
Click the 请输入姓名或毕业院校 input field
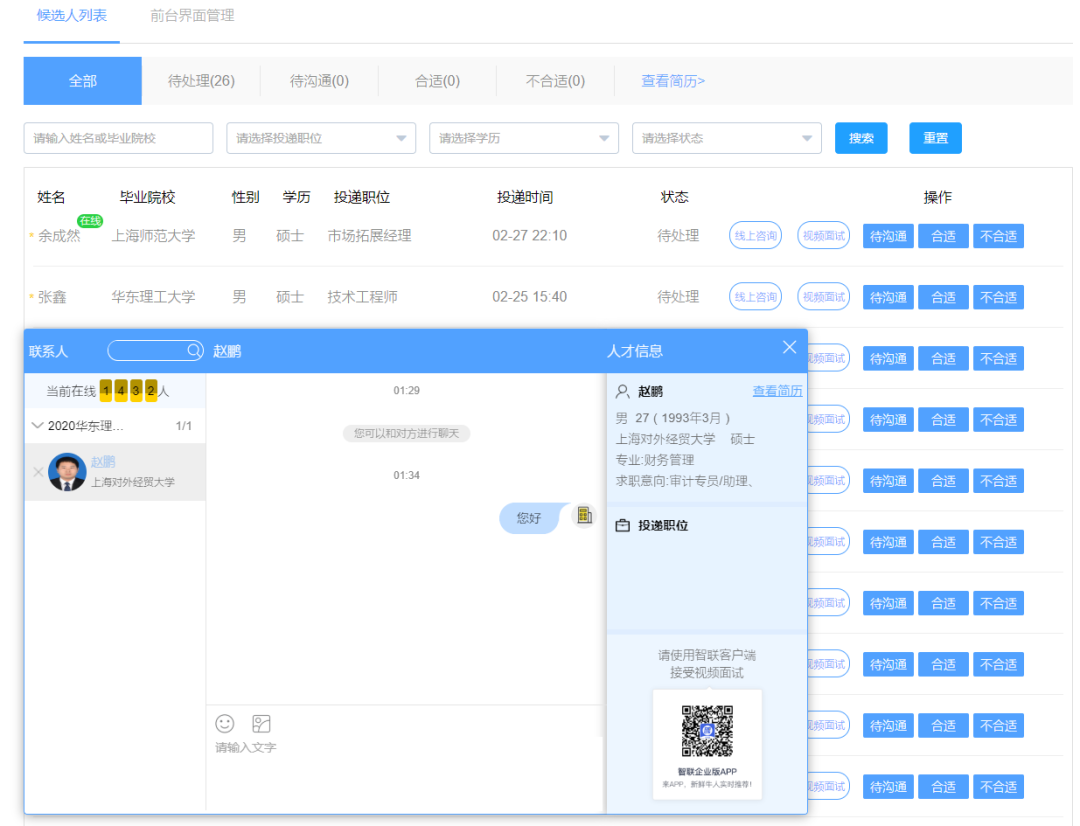point(118,138)
